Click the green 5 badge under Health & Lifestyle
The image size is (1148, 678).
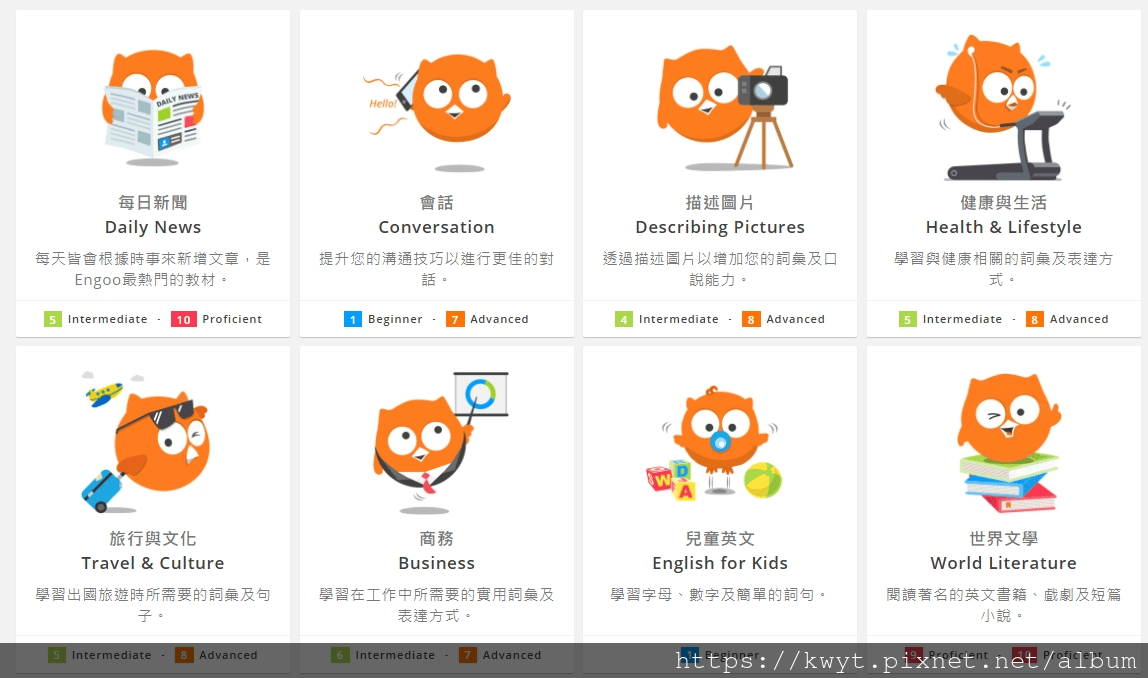point(907,319)
